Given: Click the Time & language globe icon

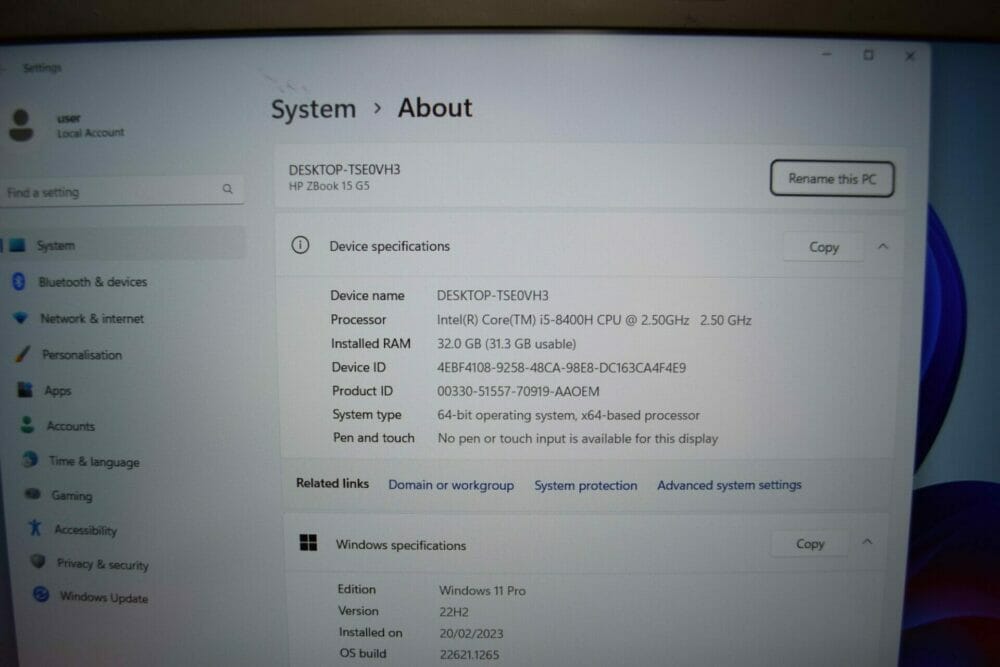Looking at the screenshot, I should tap(30, 459).
